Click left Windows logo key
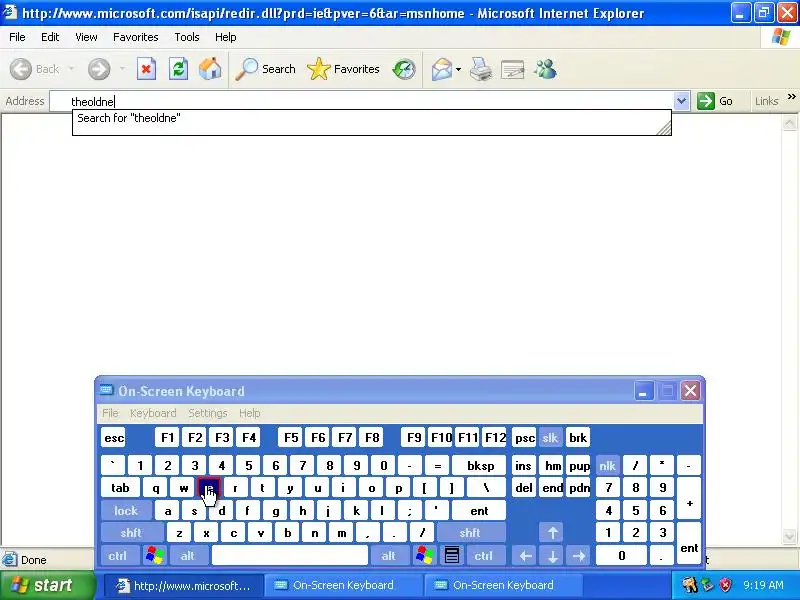 155,556
